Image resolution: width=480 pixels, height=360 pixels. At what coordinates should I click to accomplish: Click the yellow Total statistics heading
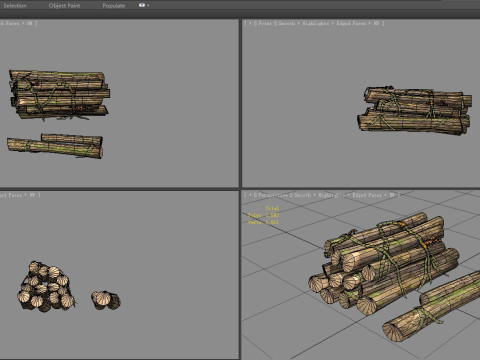coord(272,208)
